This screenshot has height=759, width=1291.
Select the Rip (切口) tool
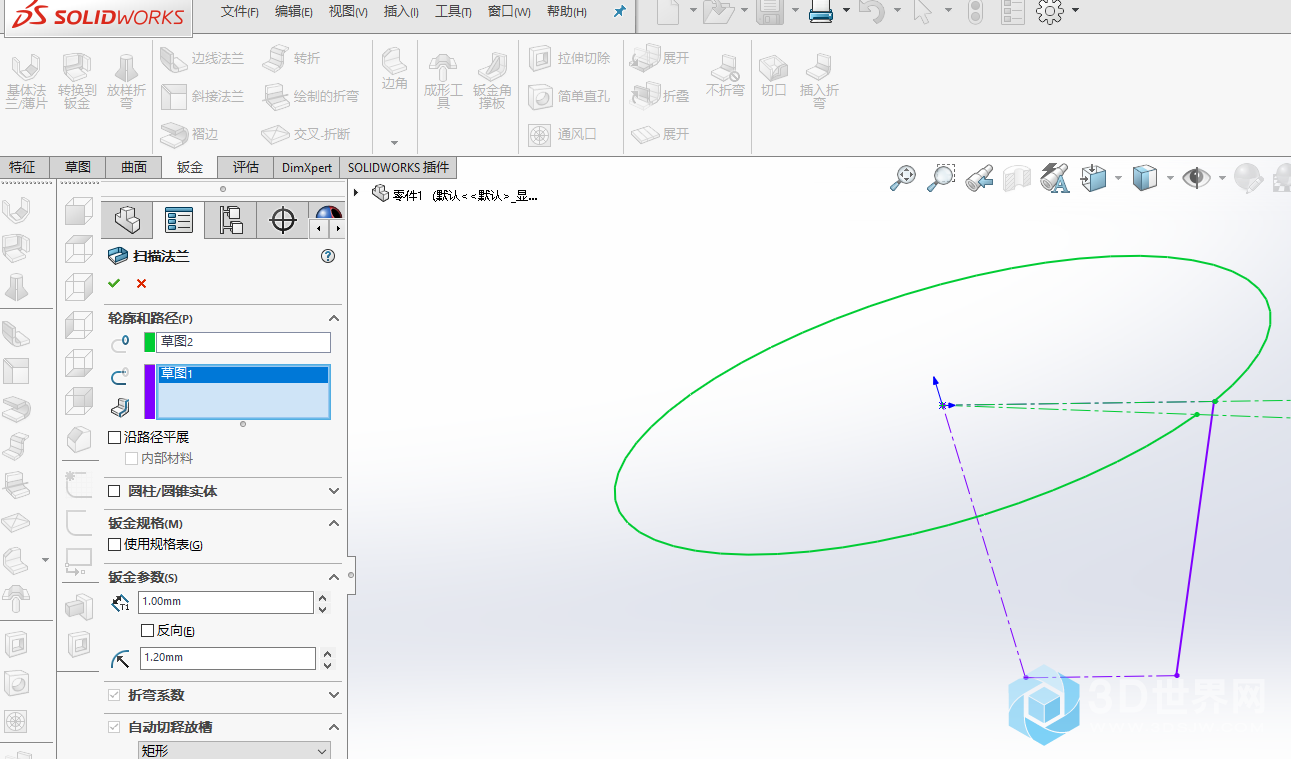(774, 75)
